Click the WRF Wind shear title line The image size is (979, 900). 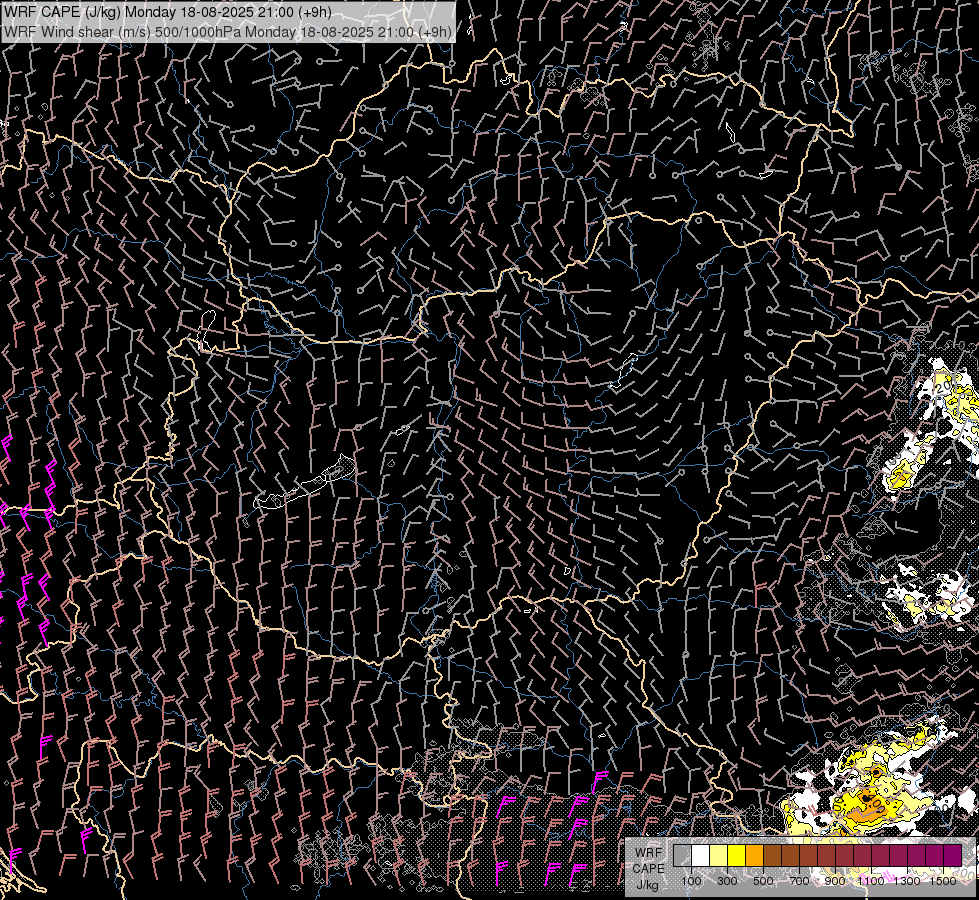coord(227,32)
